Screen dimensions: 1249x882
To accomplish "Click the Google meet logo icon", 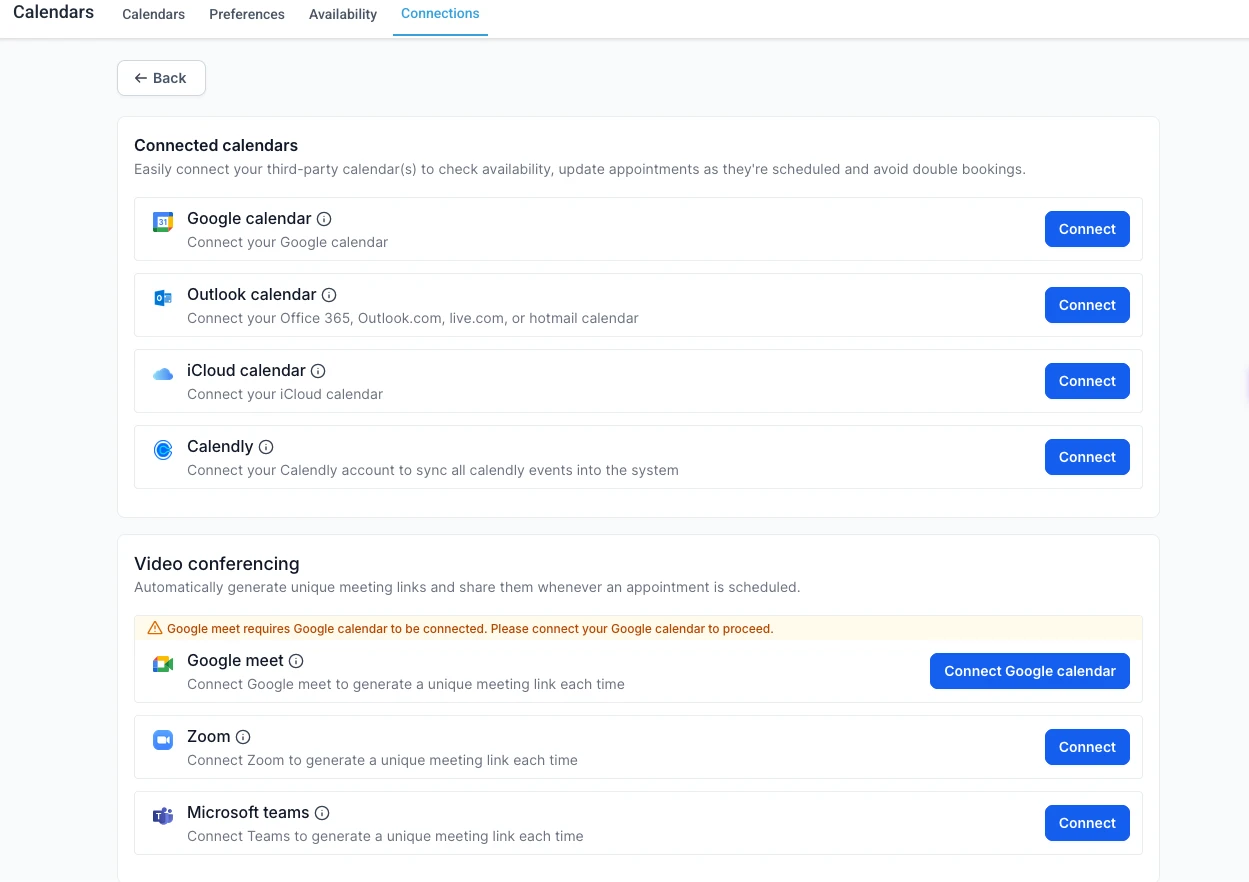I will [x=163, y=664].
